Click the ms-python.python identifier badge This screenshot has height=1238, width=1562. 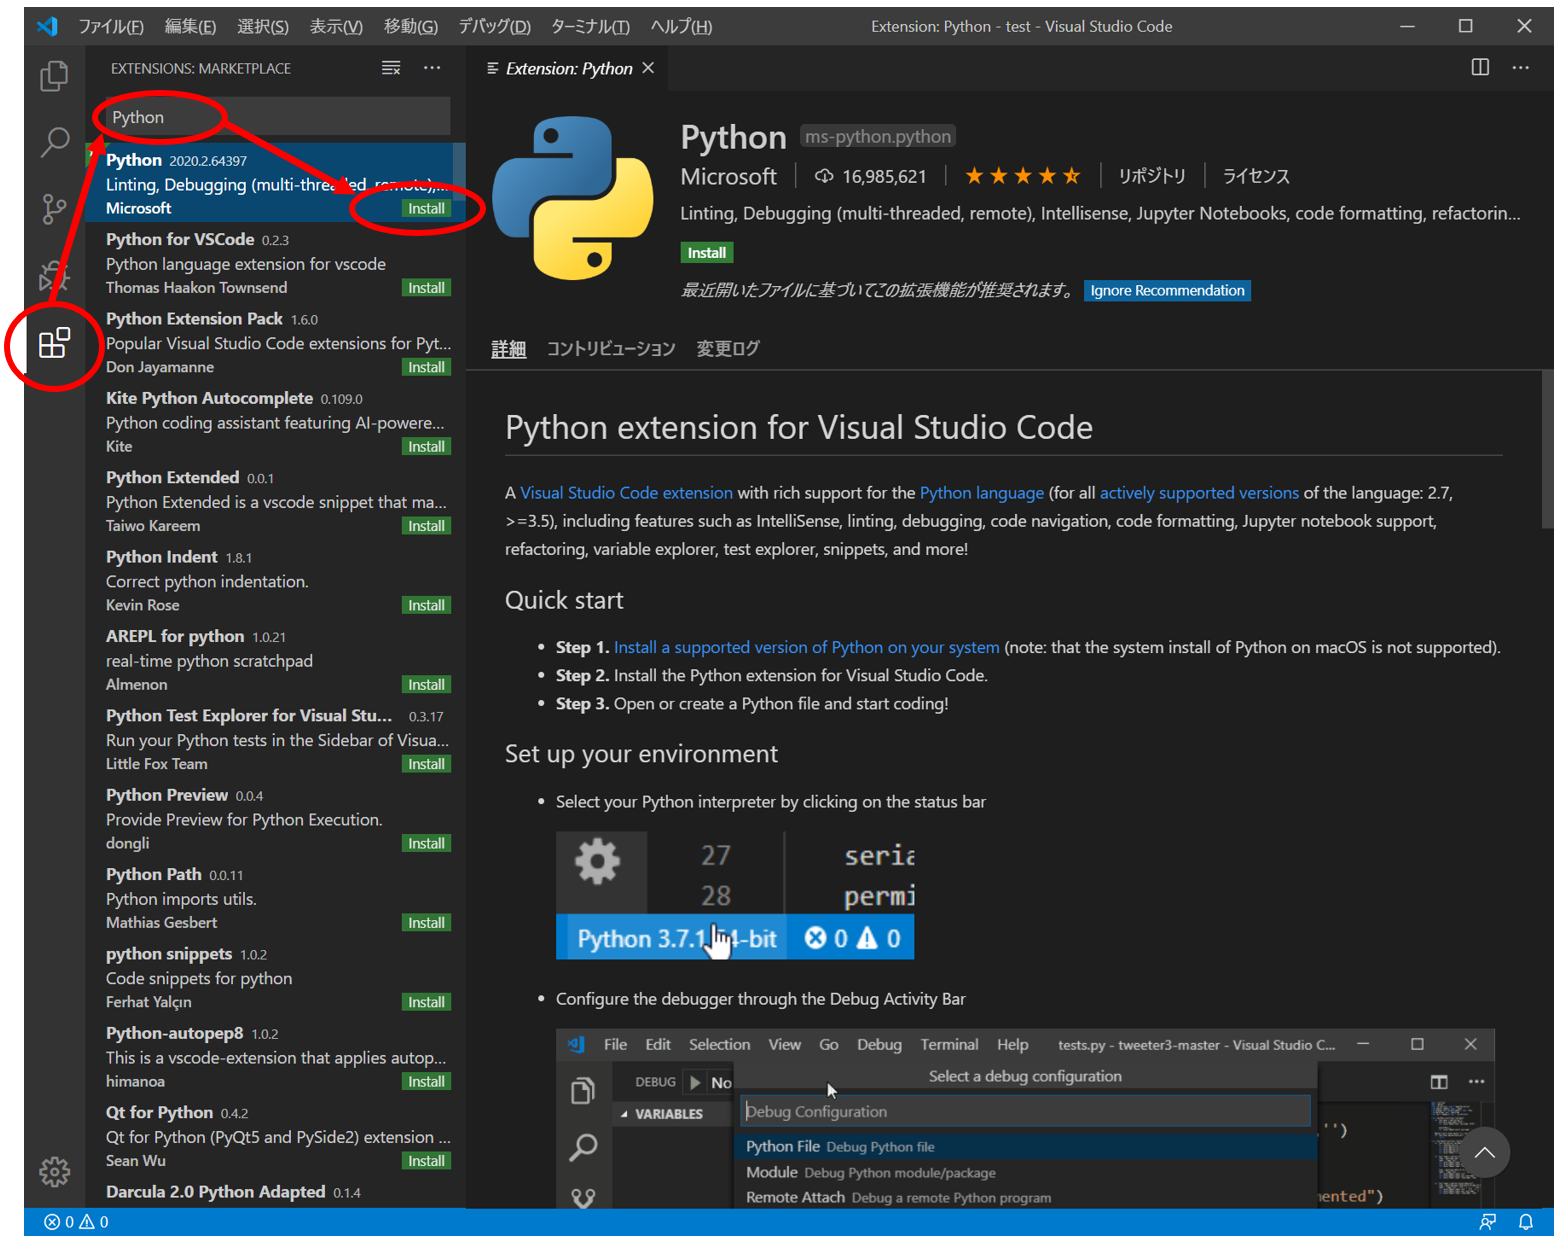point(878,136)
